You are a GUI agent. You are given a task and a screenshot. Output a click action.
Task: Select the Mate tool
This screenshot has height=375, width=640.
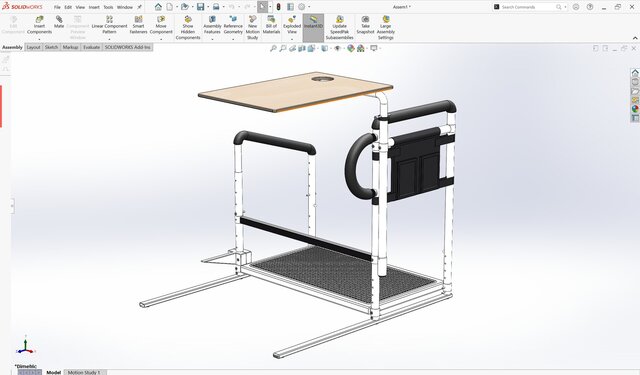pos(59,22)
